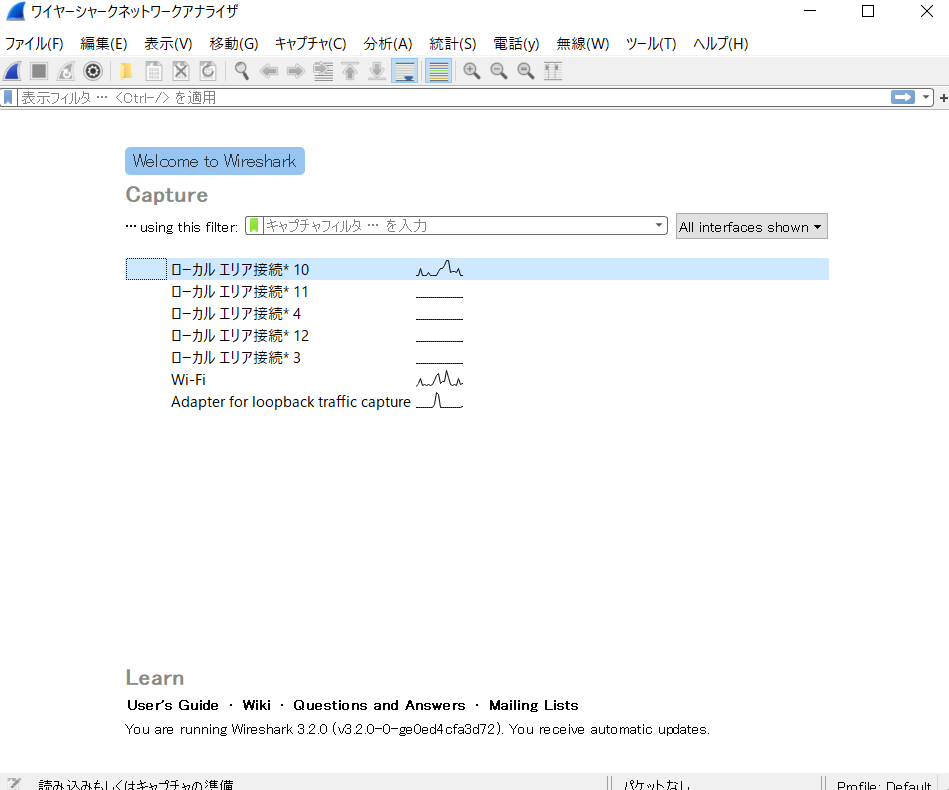949x790 pixels.
Task: Open capture options gear icon
Action: click(x=93, y=71)
